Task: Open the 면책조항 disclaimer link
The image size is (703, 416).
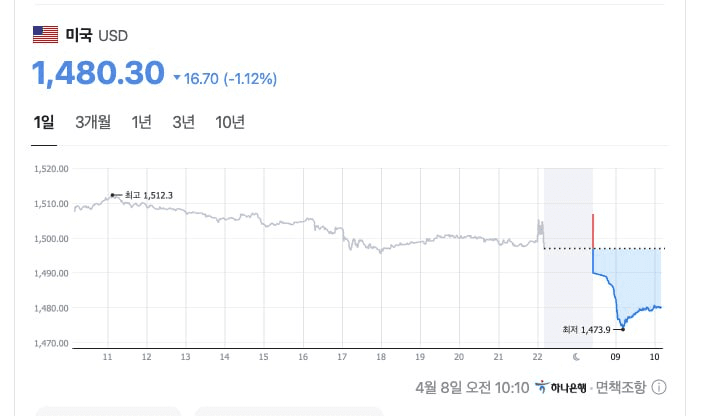Action: coord(622,388)
